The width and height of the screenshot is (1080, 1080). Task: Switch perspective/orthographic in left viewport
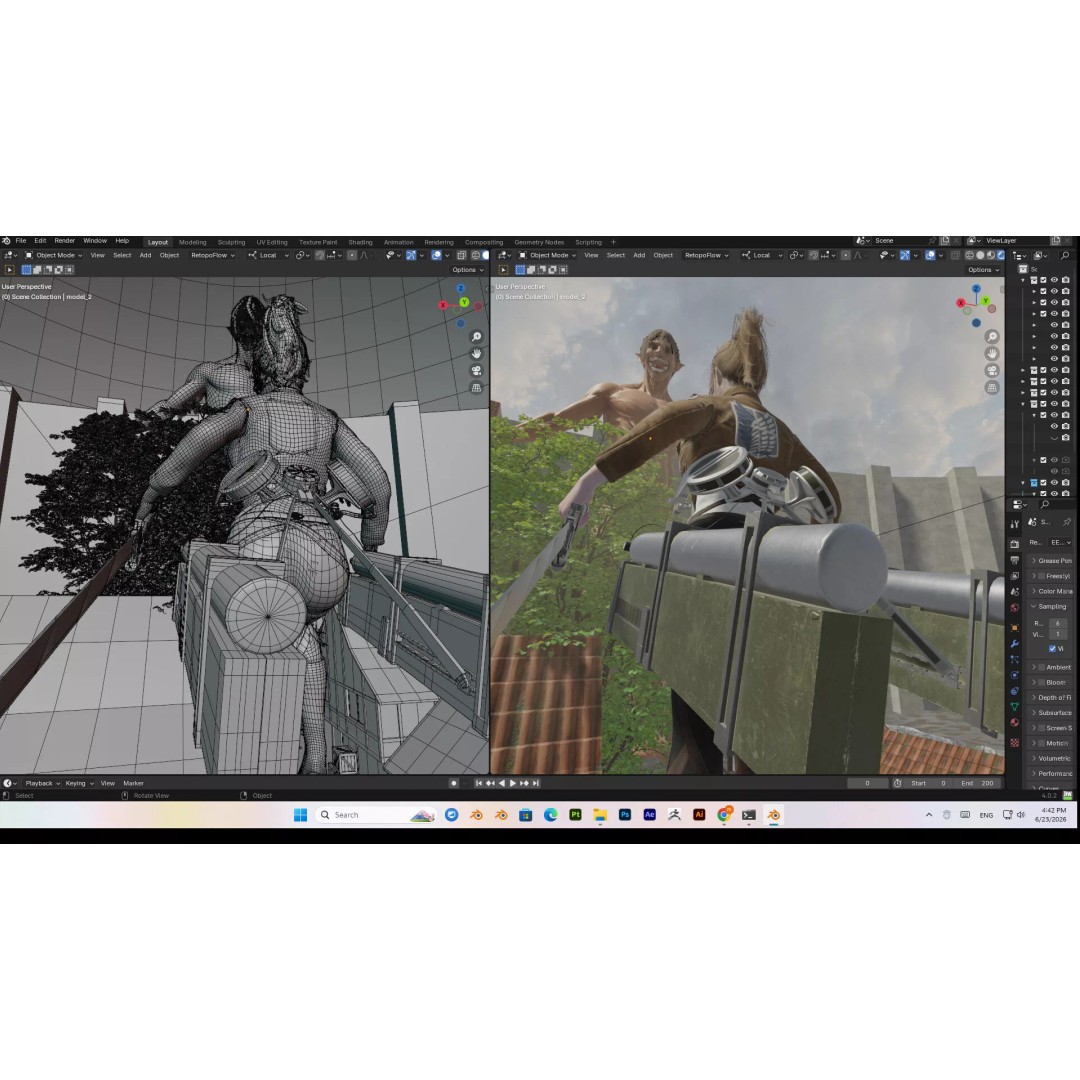click(476, 388)
